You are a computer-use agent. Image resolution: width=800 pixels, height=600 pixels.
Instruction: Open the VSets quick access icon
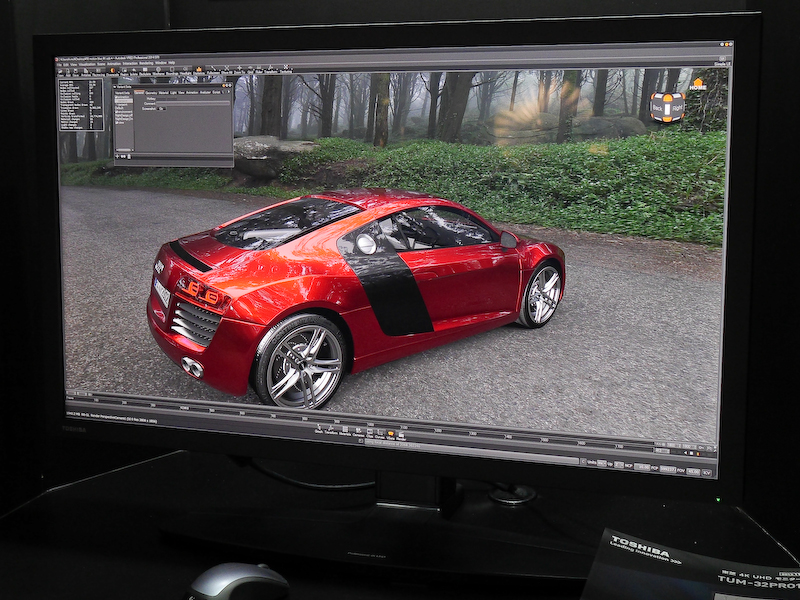click(x=390, y=435)
